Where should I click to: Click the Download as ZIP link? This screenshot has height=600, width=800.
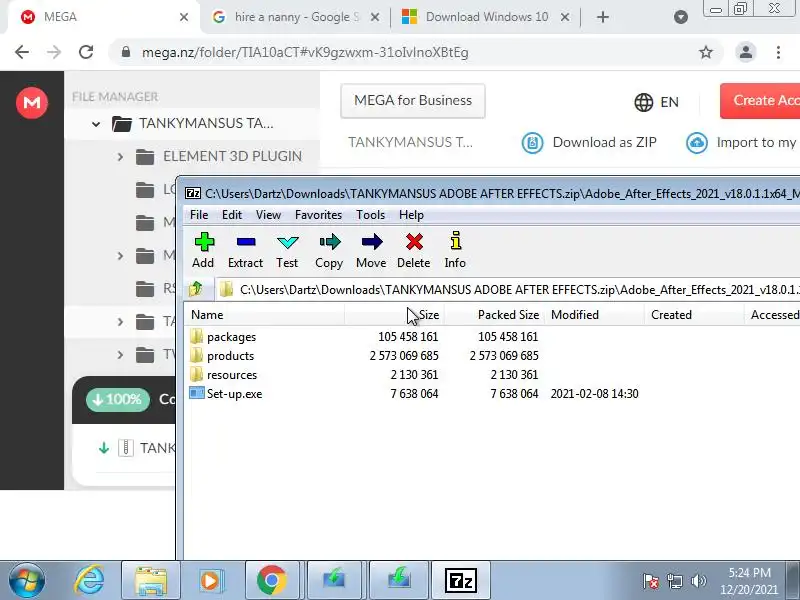(x=604, y=142)
